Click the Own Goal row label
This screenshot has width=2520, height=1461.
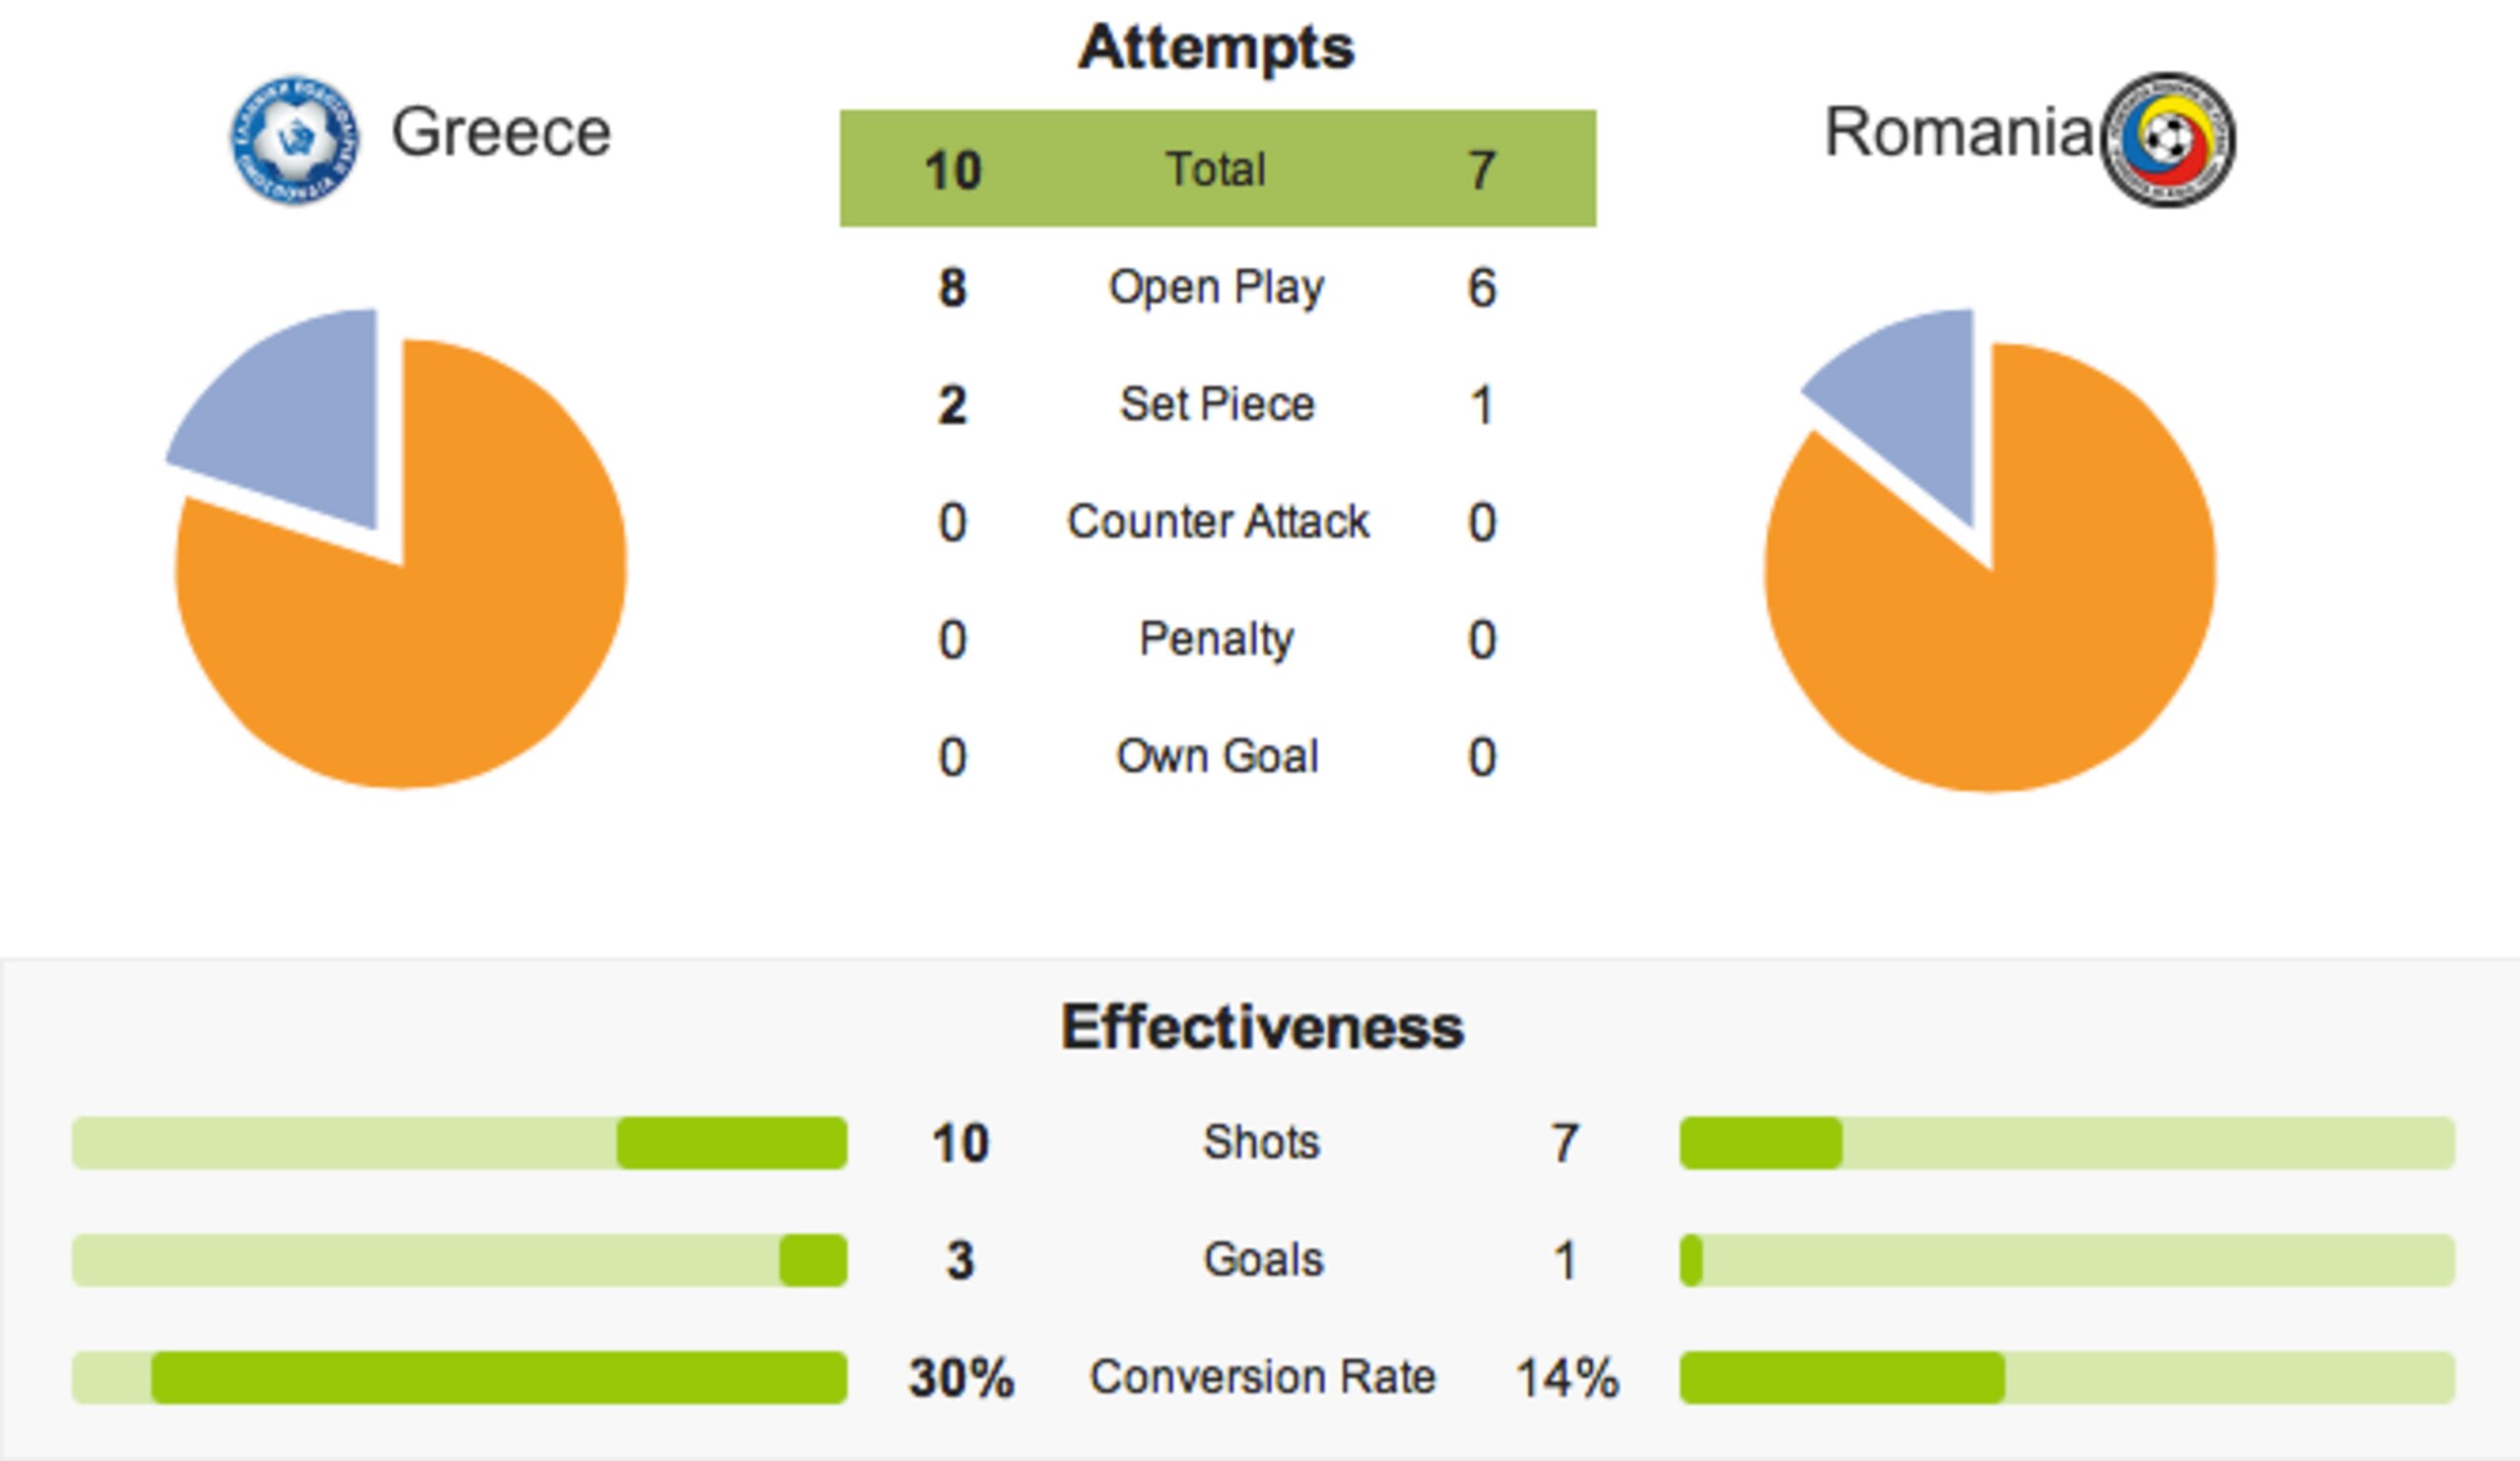(x=1217, y=756)
